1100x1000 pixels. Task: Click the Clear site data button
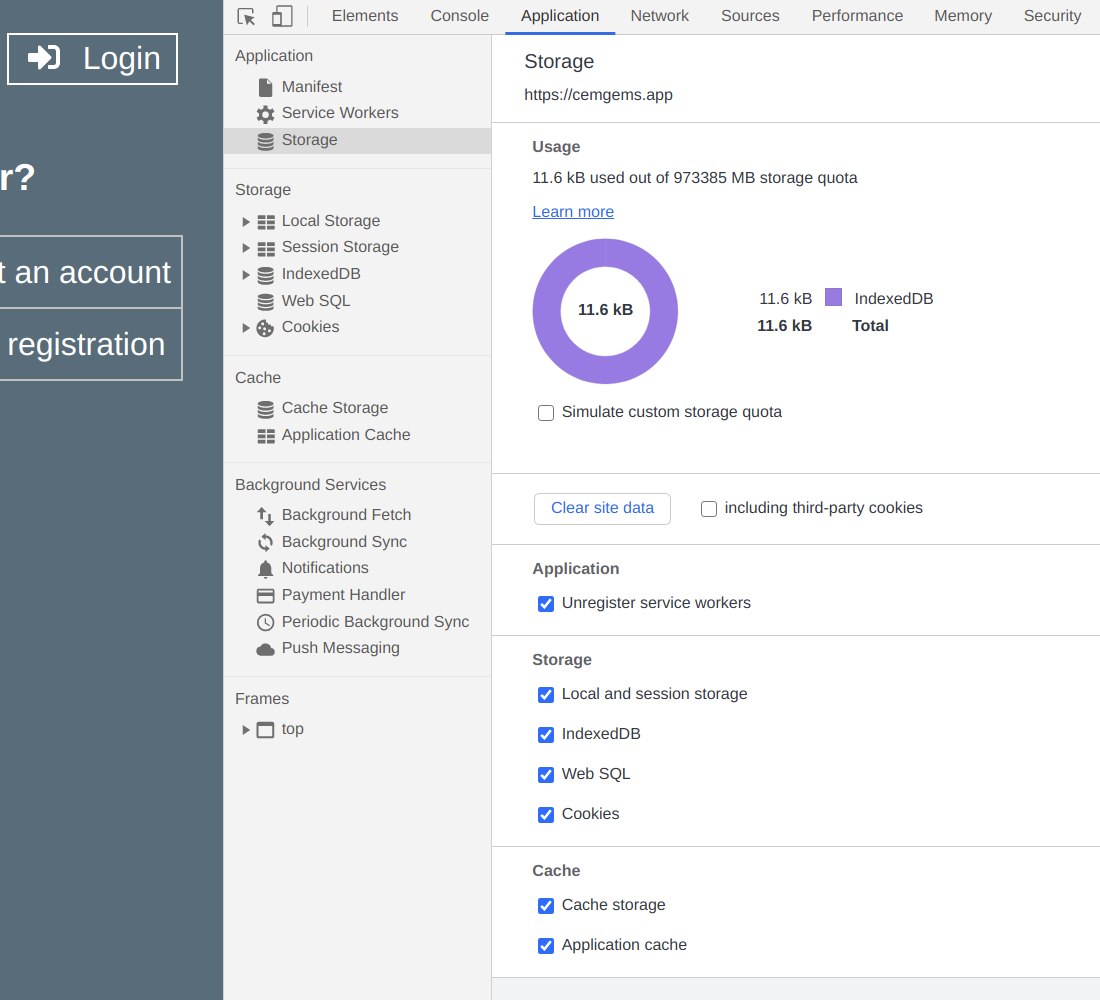[602, 508]
